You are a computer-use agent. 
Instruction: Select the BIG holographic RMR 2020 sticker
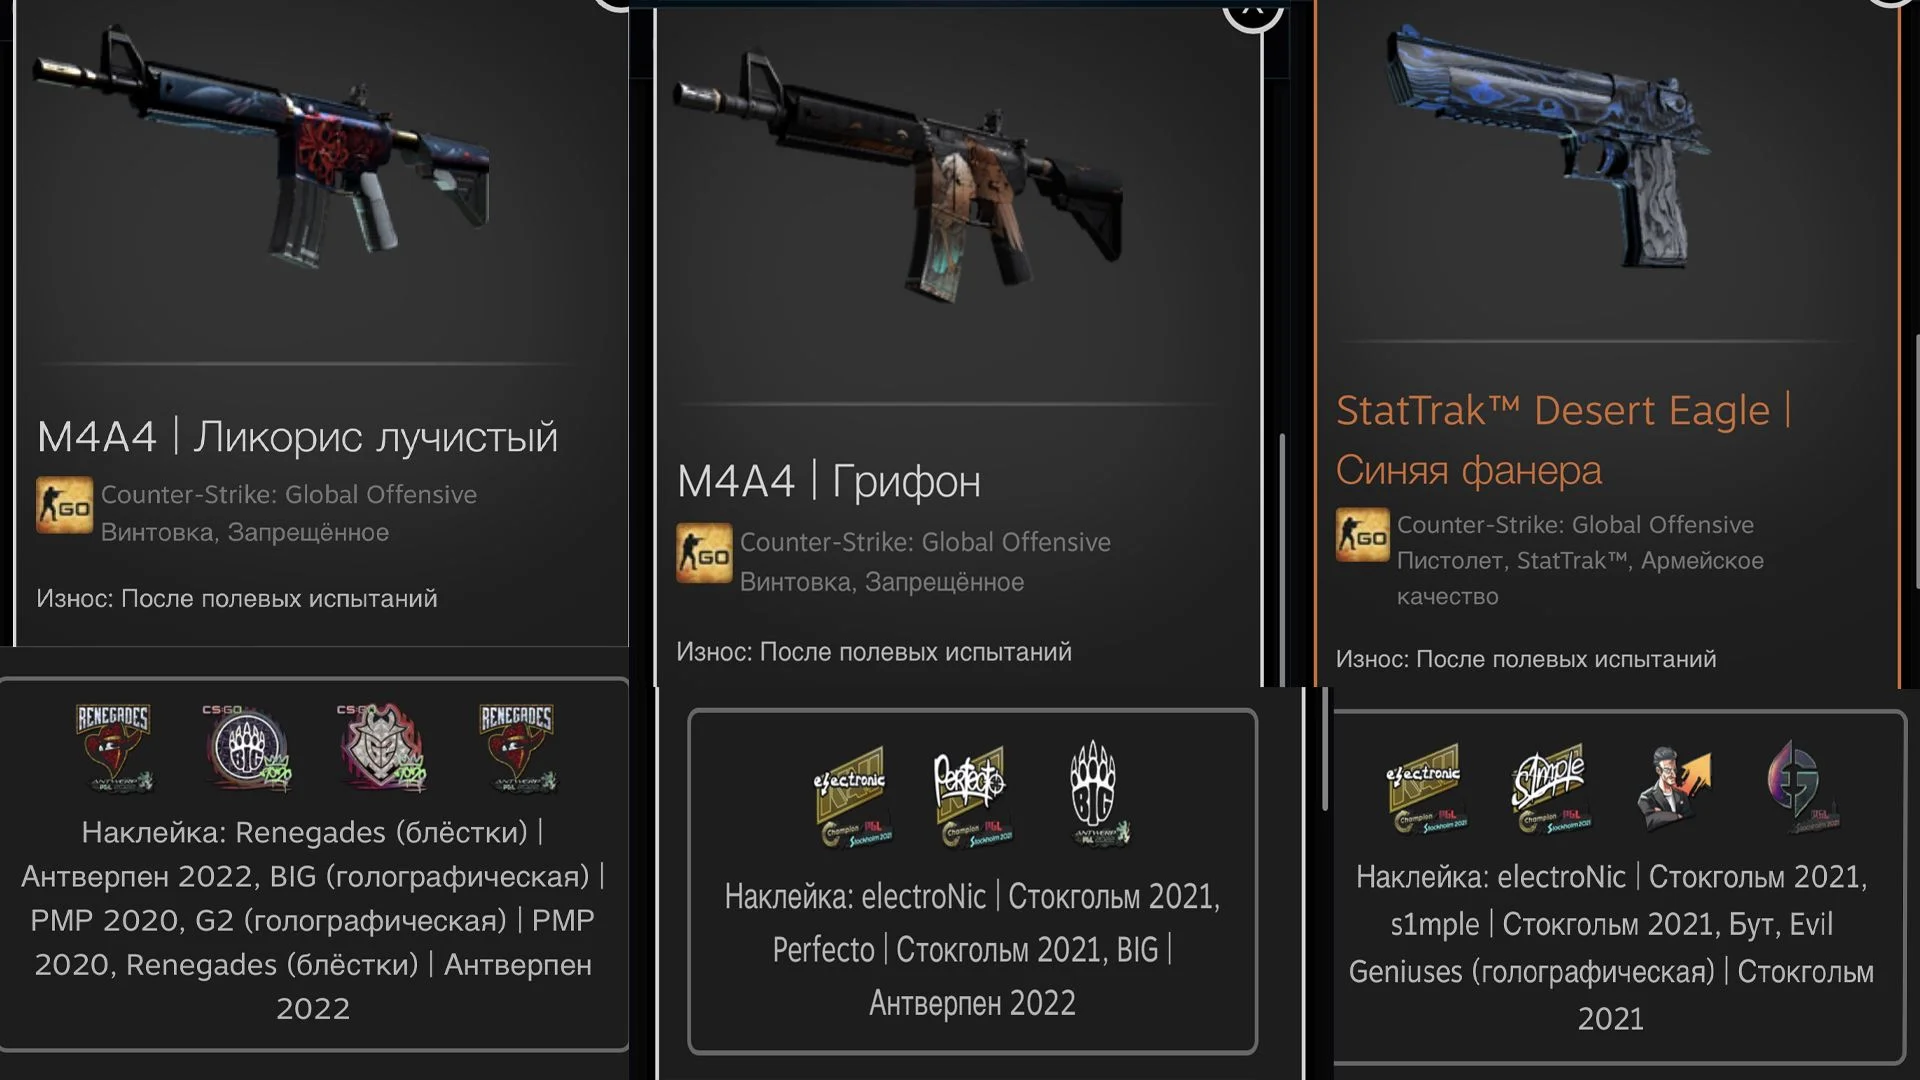(248, 748)
